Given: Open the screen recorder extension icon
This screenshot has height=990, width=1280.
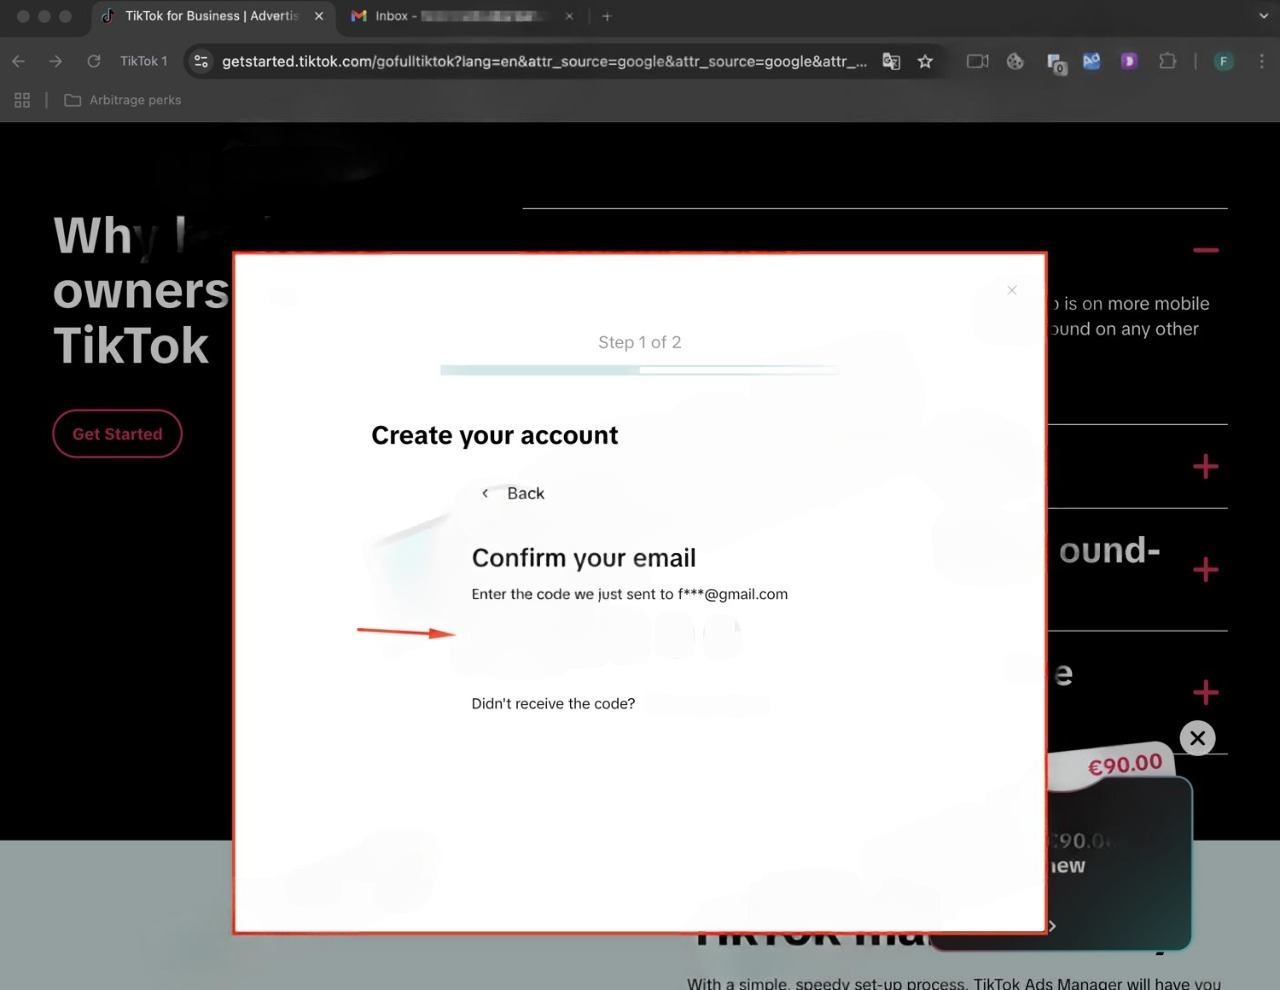Looking at the screenshot, I should [977, 61].
